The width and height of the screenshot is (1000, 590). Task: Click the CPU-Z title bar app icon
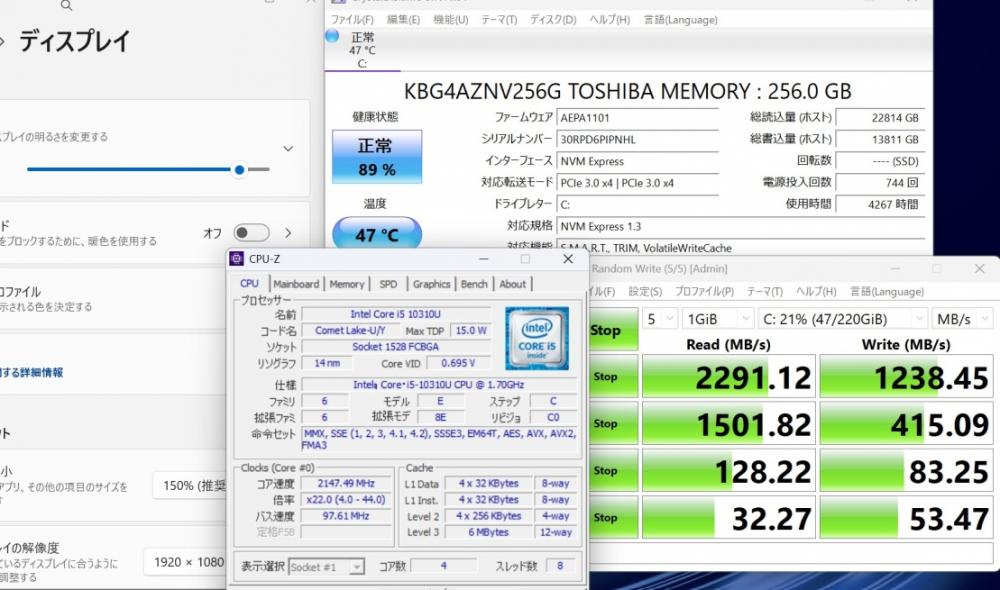point(237,258)
